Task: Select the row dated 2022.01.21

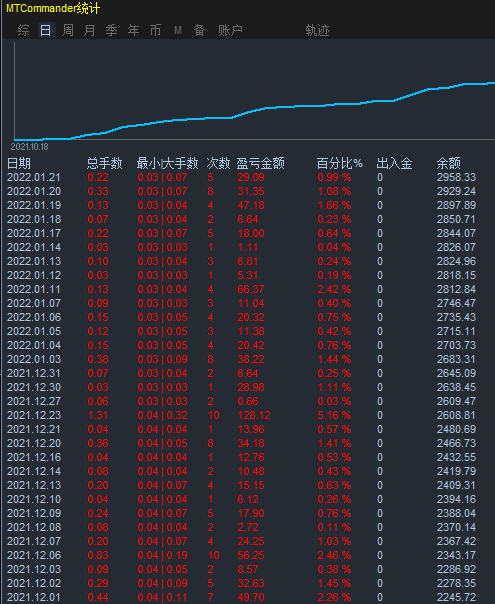Action: [242, 178]
